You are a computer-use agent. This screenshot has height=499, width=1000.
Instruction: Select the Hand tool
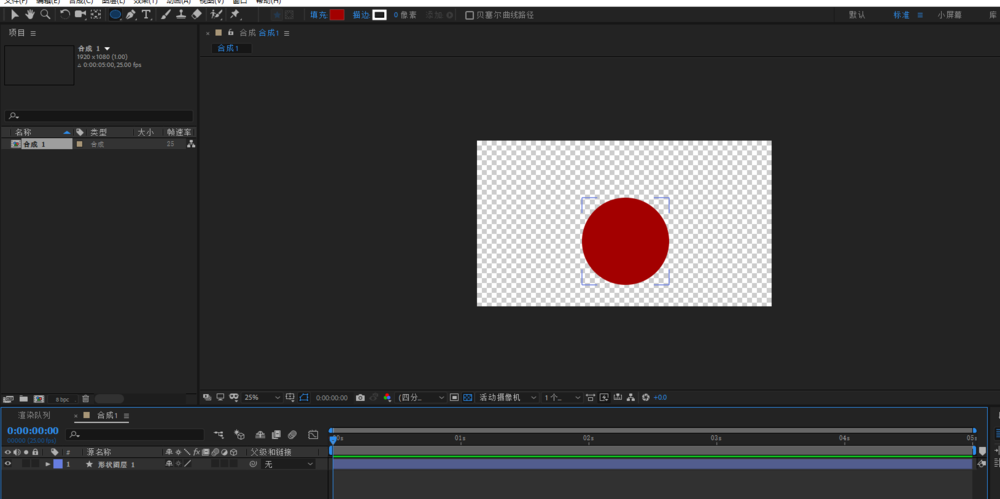pos(30,15)
